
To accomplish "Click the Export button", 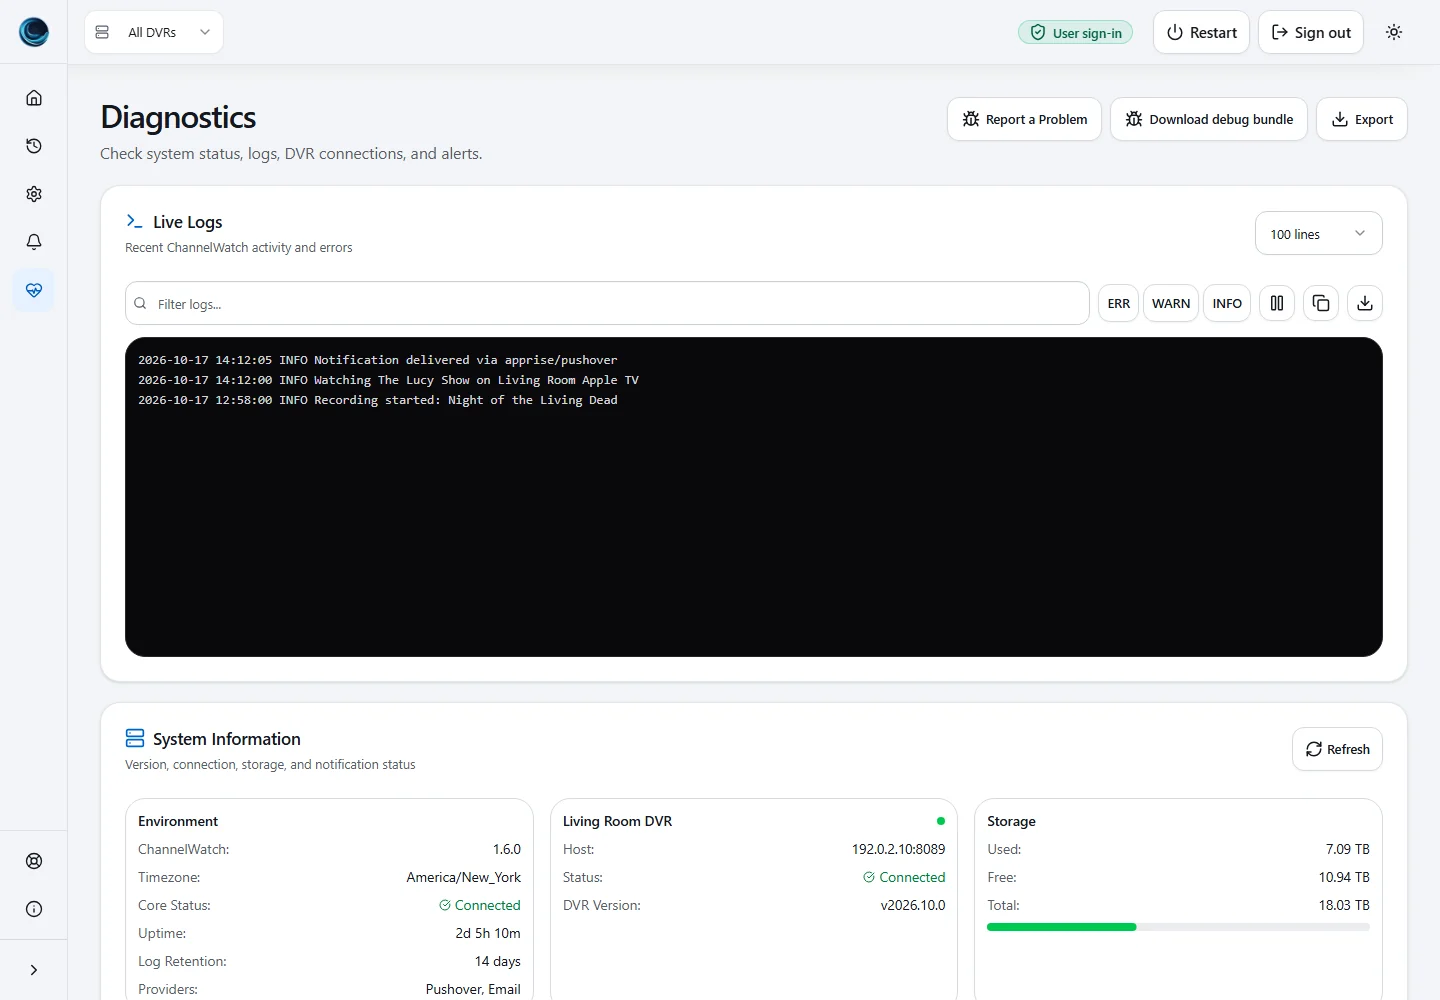I will tap(1362, 119).
